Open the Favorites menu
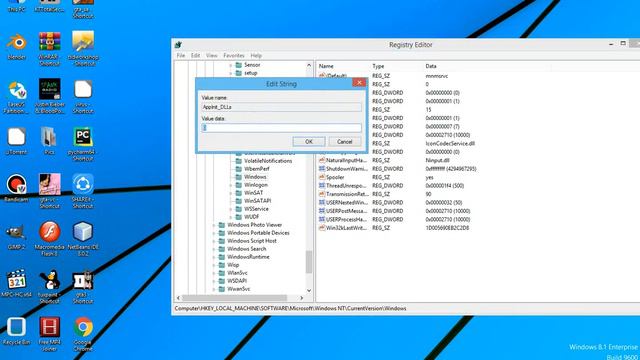Image resolution: width=640 pixels, height=360 pixels. tap(234, 56)
